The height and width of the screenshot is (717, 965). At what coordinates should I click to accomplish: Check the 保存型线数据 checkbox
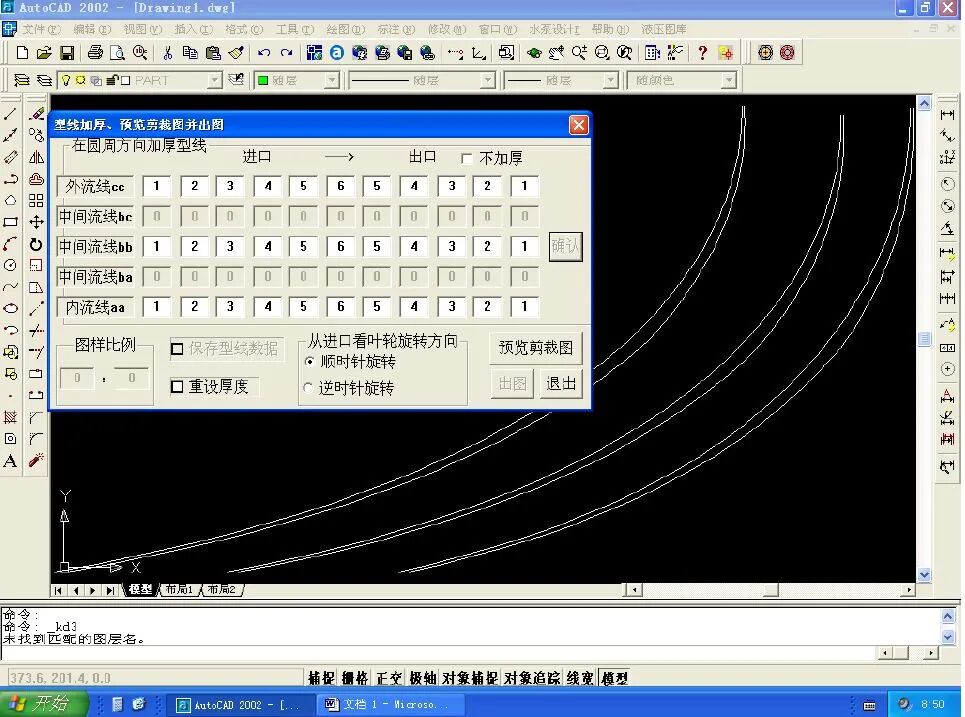tap(177, 349)
